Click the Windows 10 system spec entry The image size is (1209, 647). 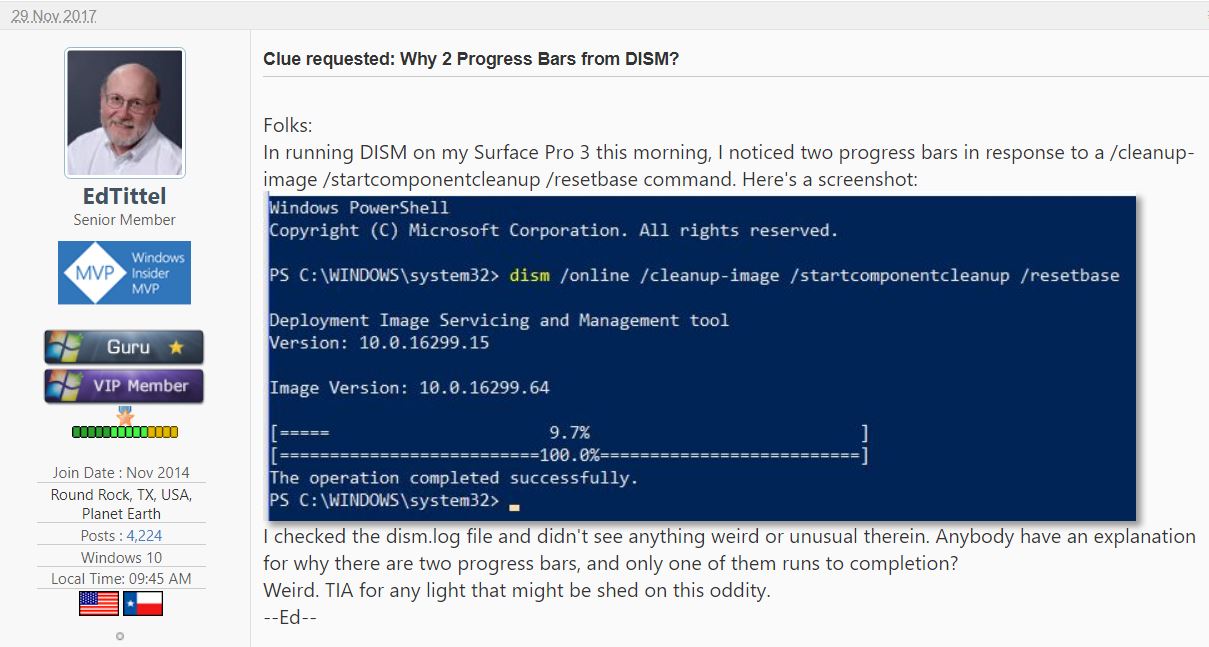[123, 557]
